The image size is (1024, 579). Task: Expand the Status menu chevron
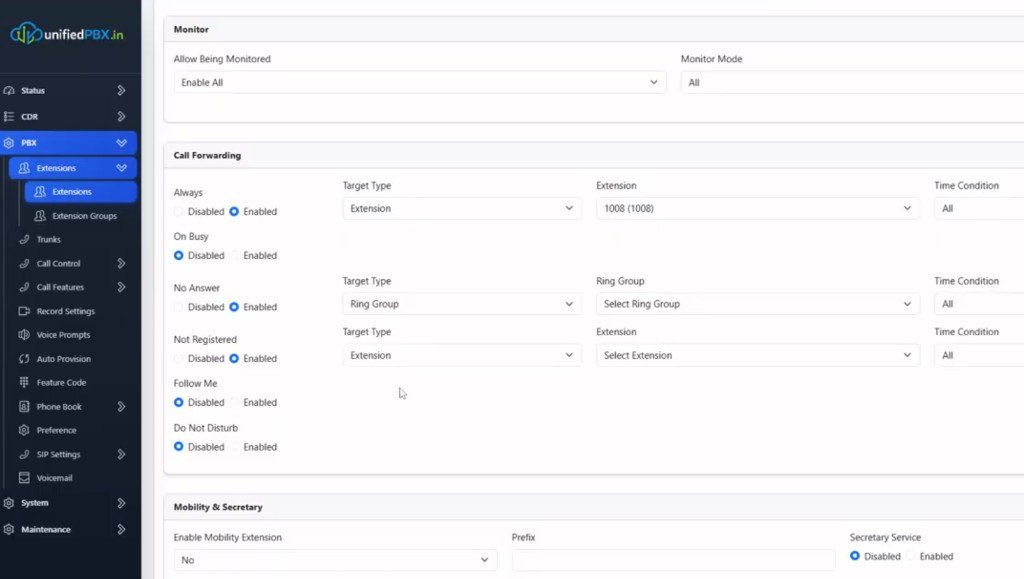121,90
